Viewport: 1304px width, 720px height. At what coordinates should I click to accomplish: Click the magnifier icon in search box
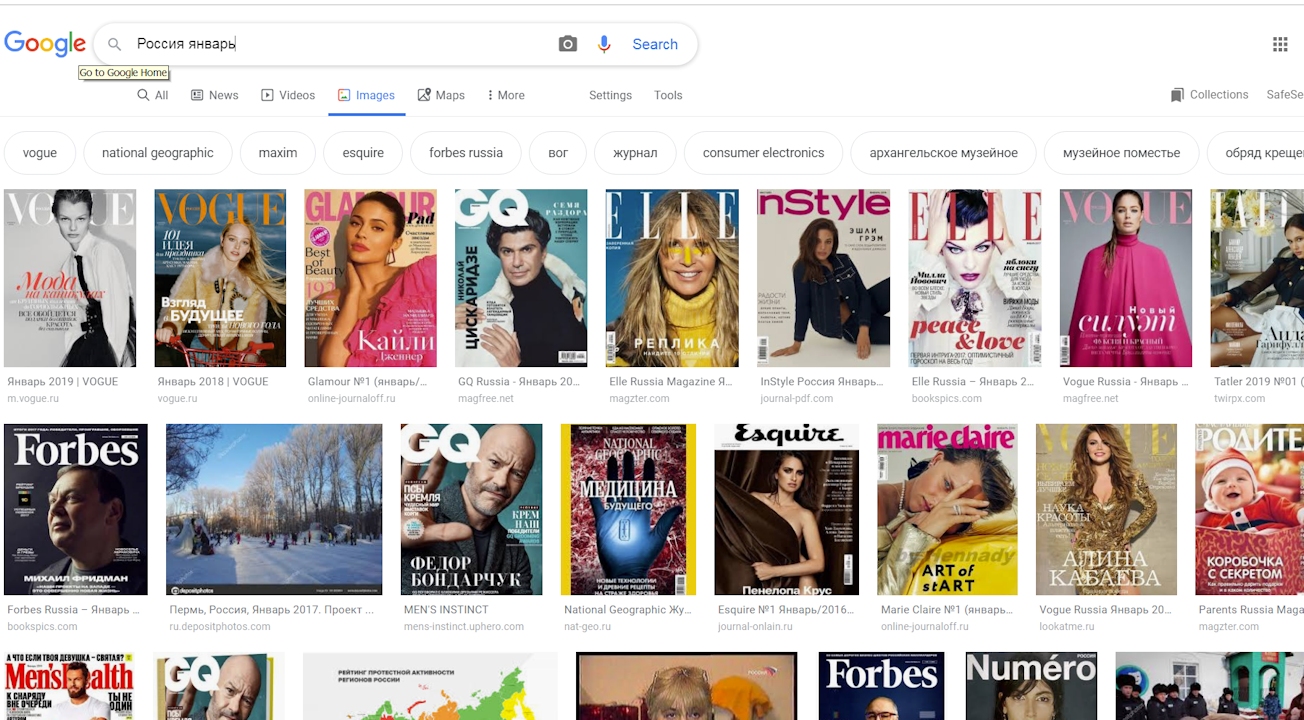pyautogui.click(x=115, y=44)
